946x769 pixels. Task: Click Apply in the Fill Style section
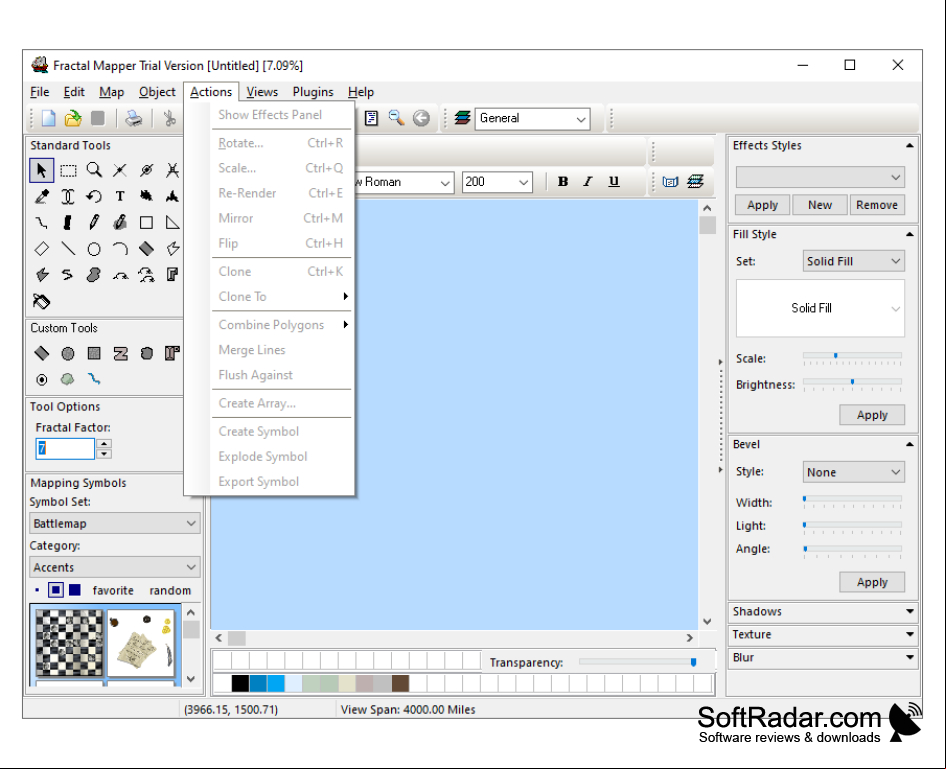(872, 415)
